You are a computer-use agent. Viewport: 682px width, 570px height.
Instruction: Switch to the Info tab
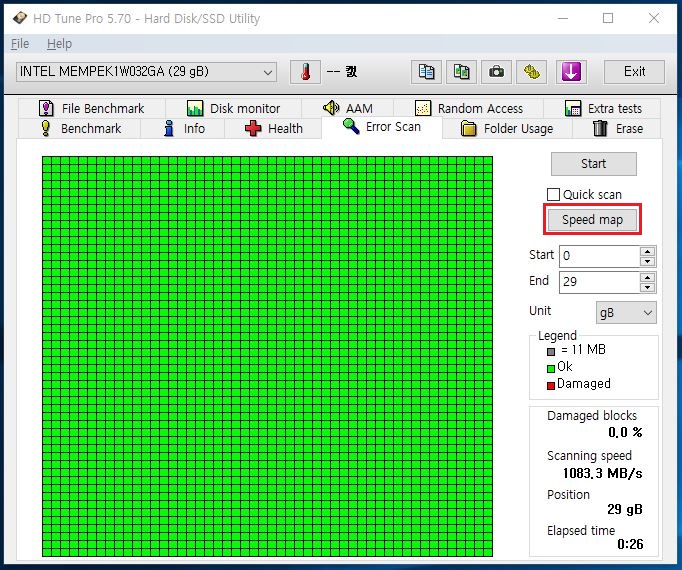click(x=183, y=129)
